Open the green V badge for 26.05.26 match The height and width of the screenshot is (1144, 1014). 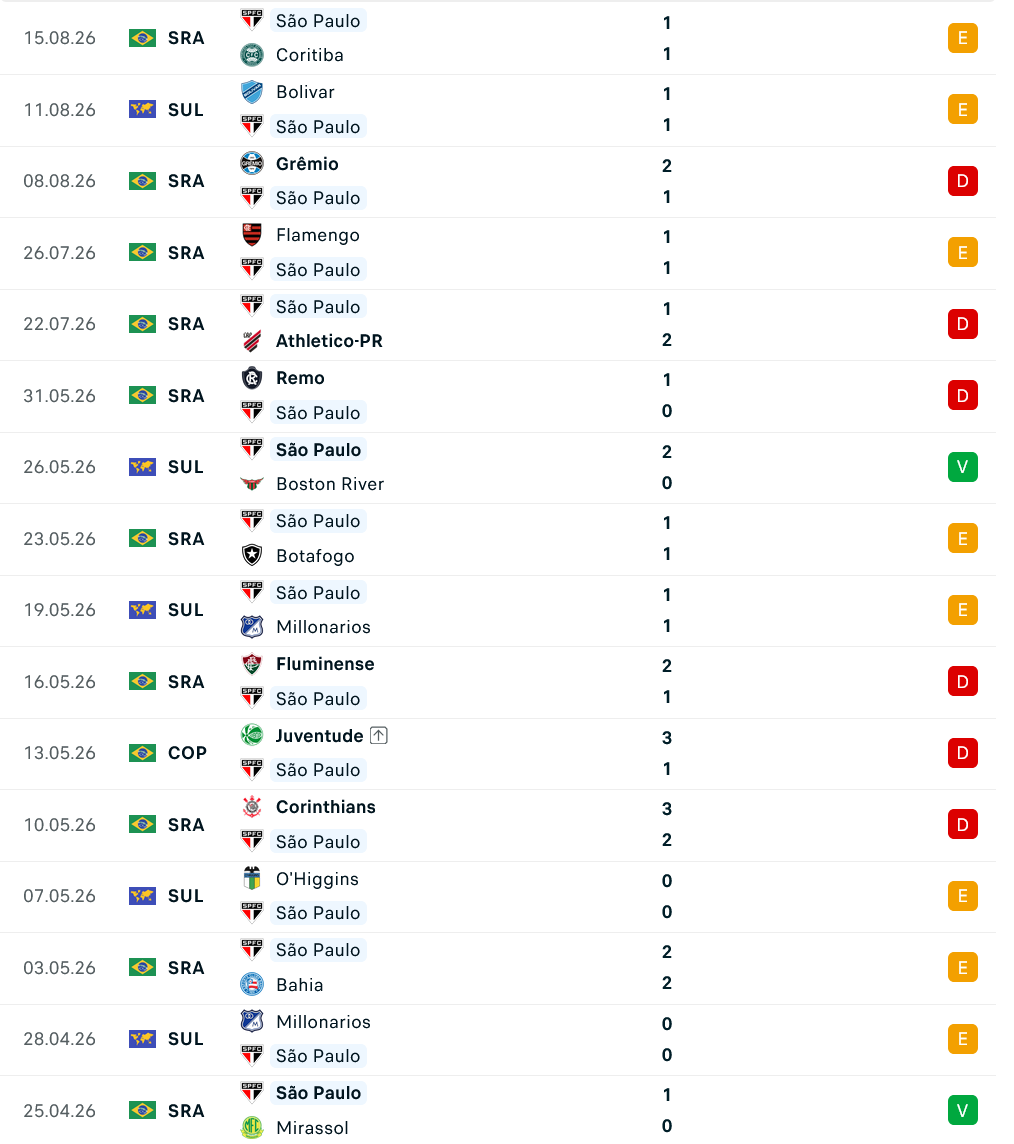(962, 467)
